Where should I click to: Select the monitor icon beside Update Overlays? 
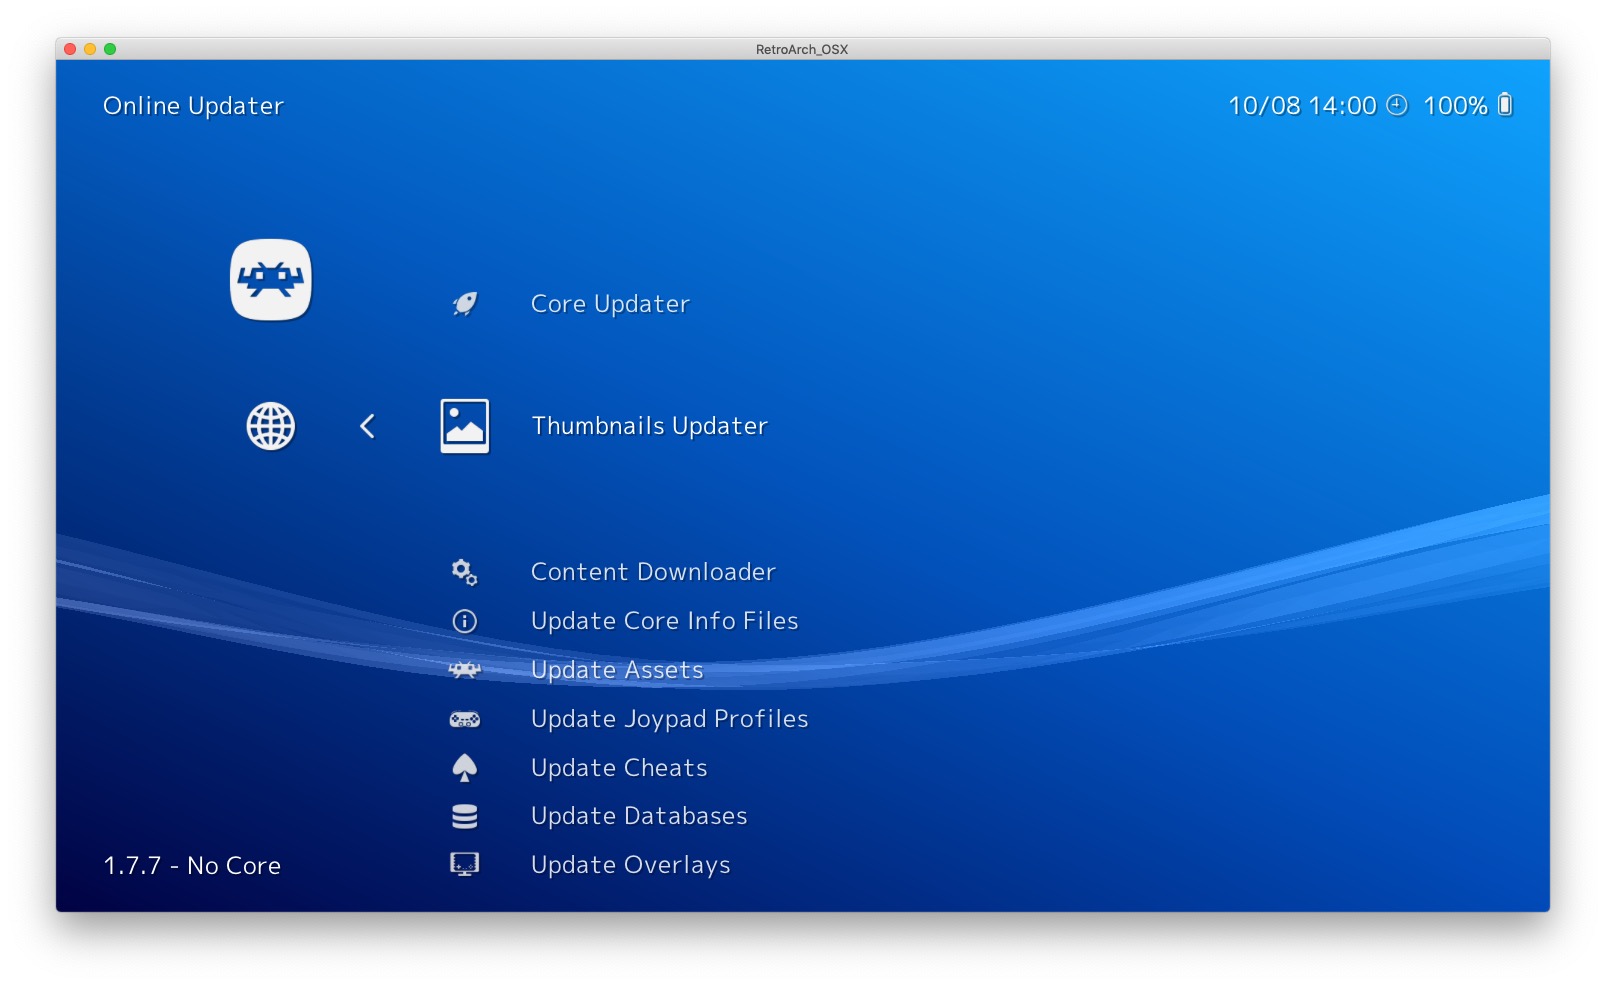click(x=465, y=864)
